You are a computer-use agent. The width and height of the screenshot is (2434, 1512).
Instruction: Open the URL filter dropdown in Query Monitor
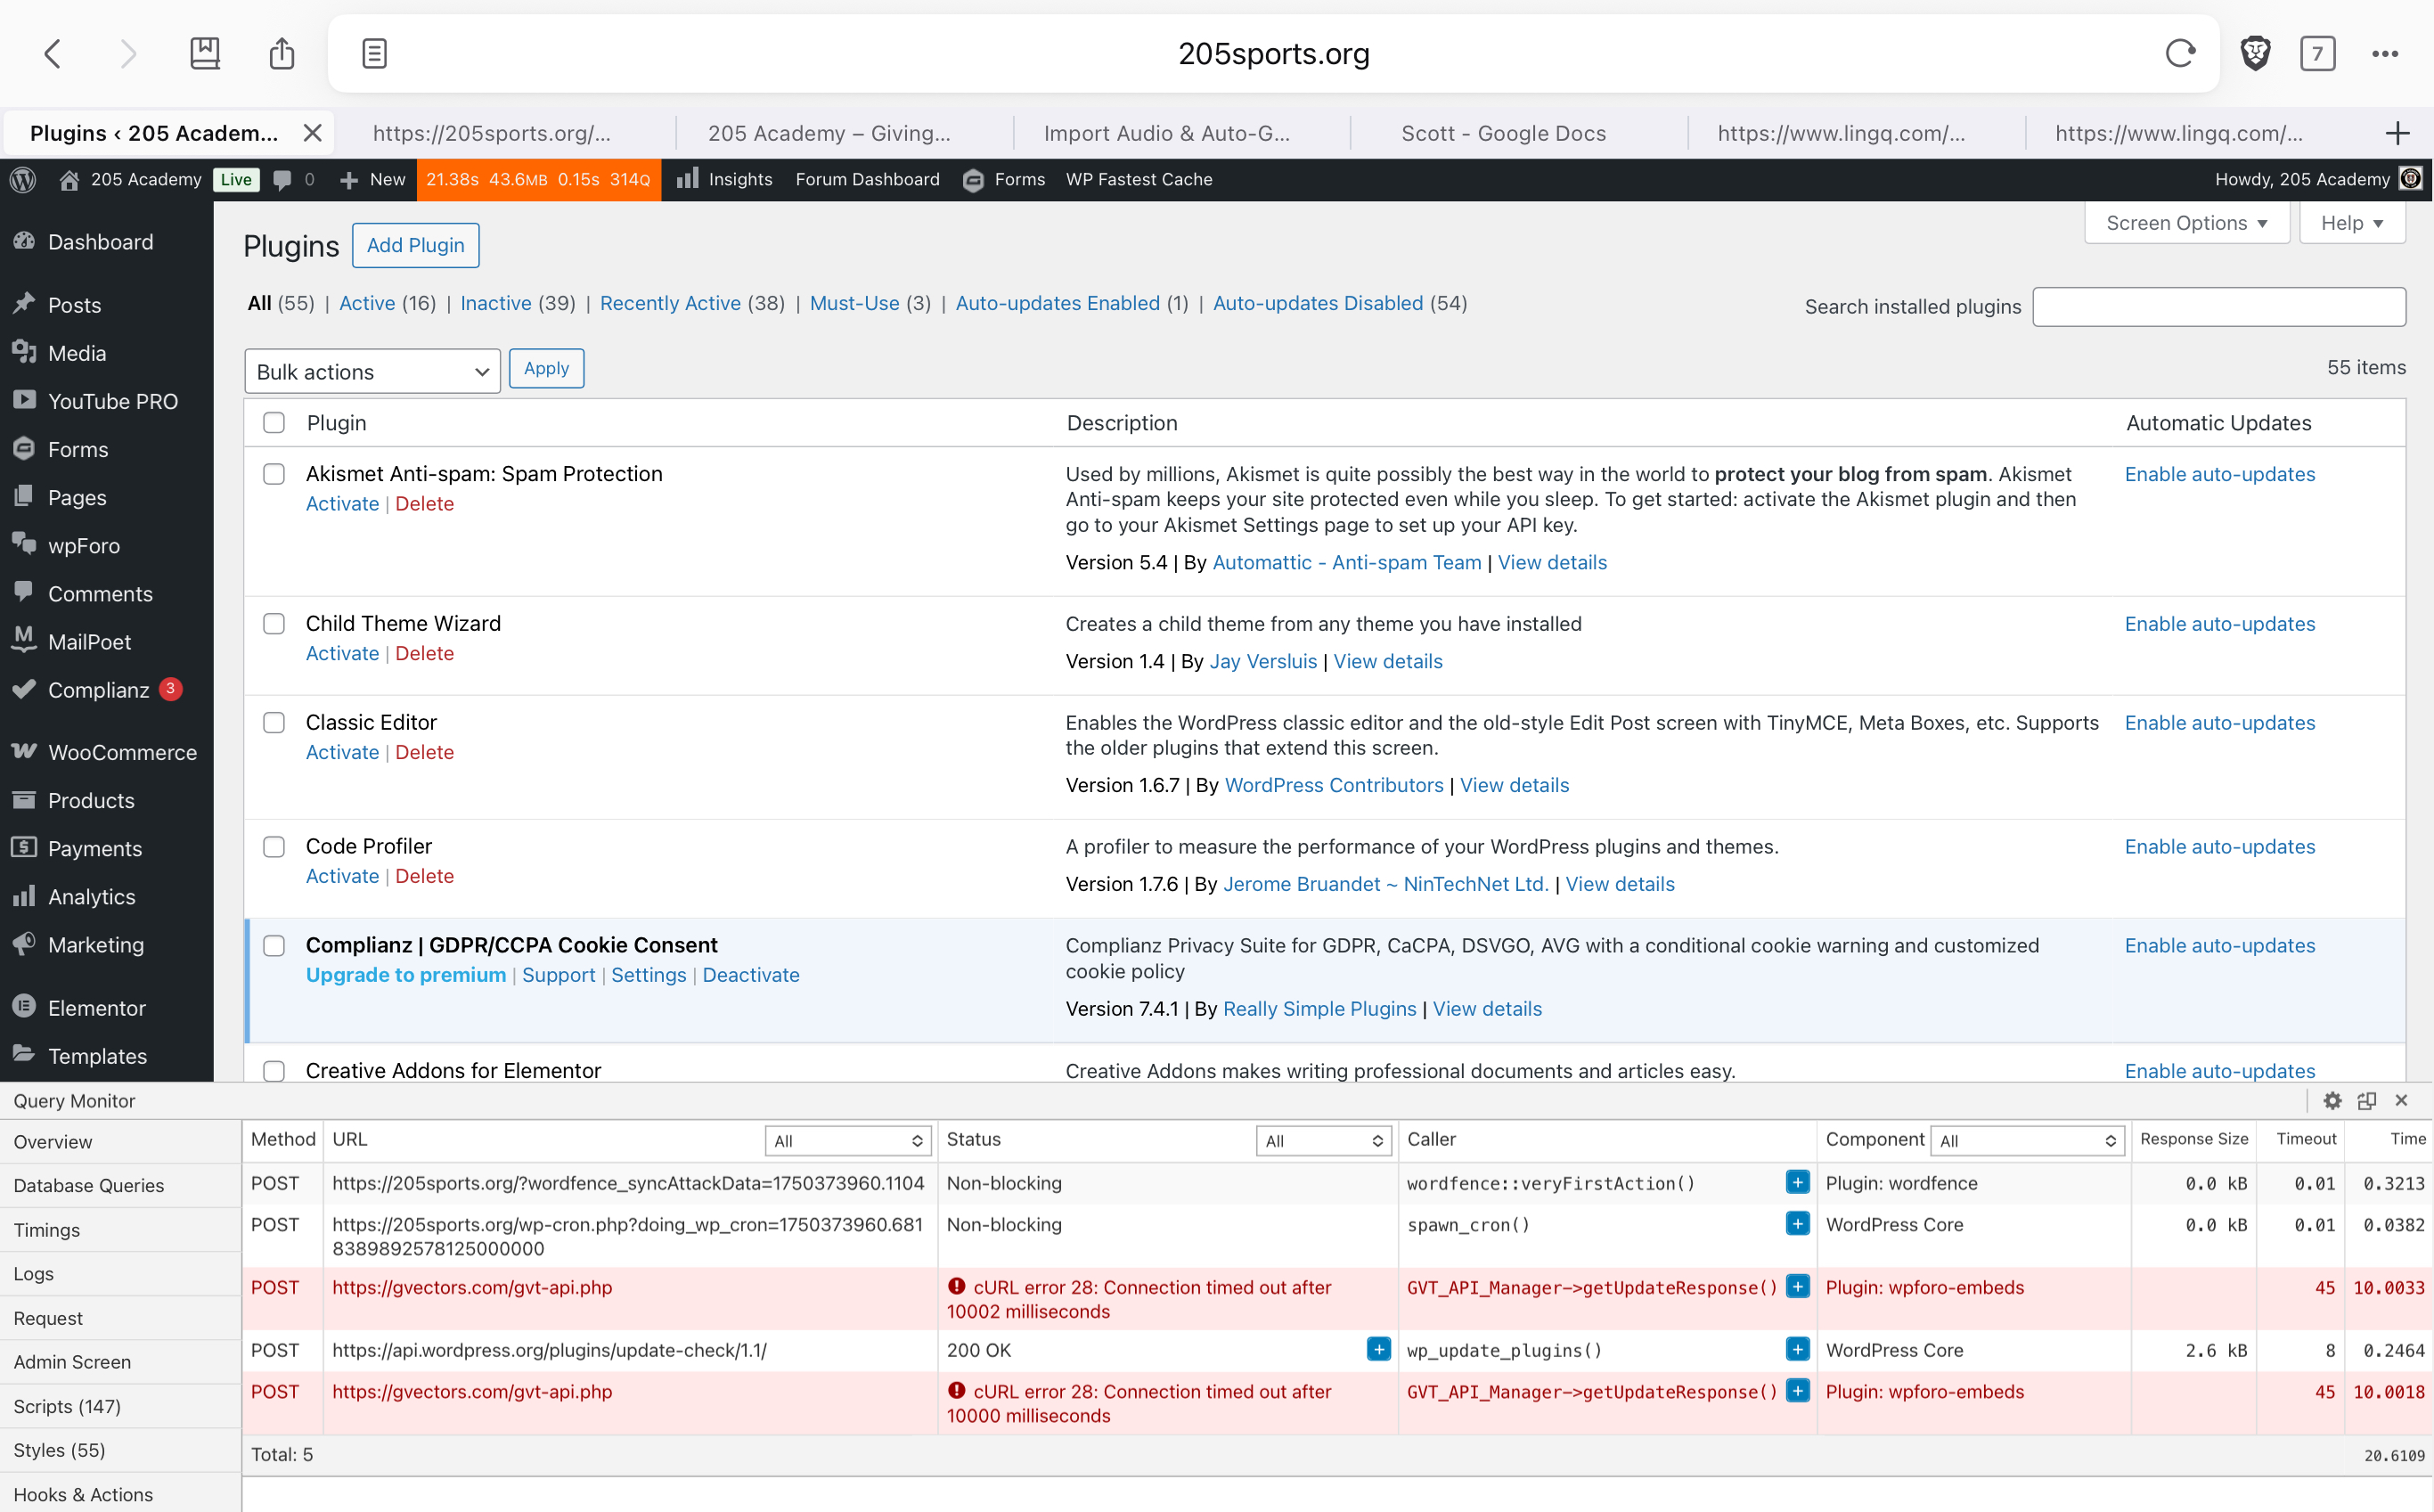click(x=848, y=1140)
